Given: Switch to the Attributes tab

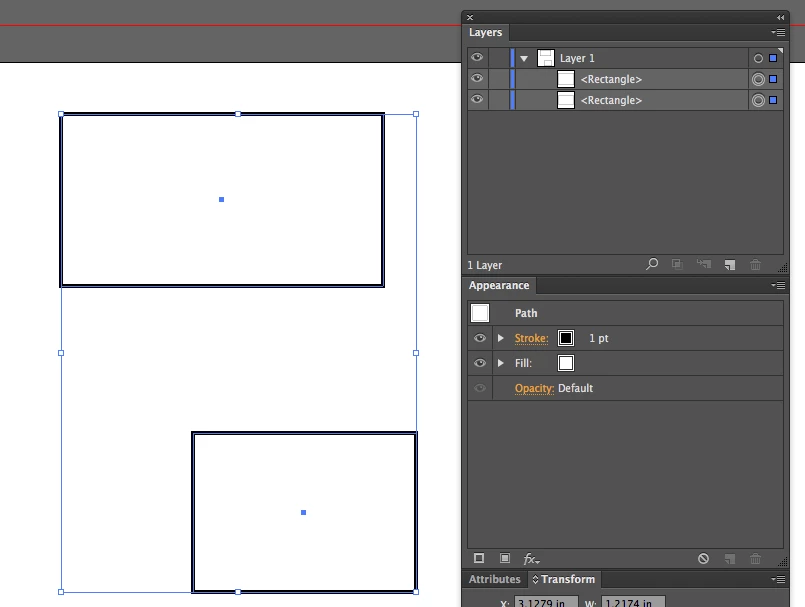Looking at the screenshot, I should point(494,579).
